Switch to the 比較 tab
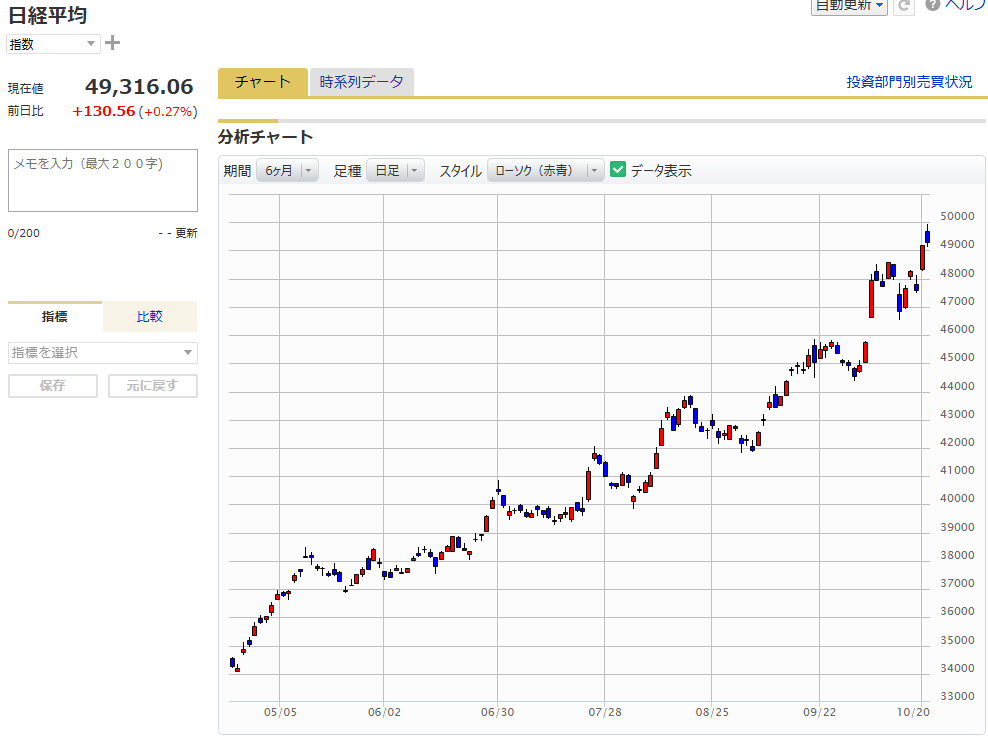This screenshot has width=988, height=737. coord(149,317)
